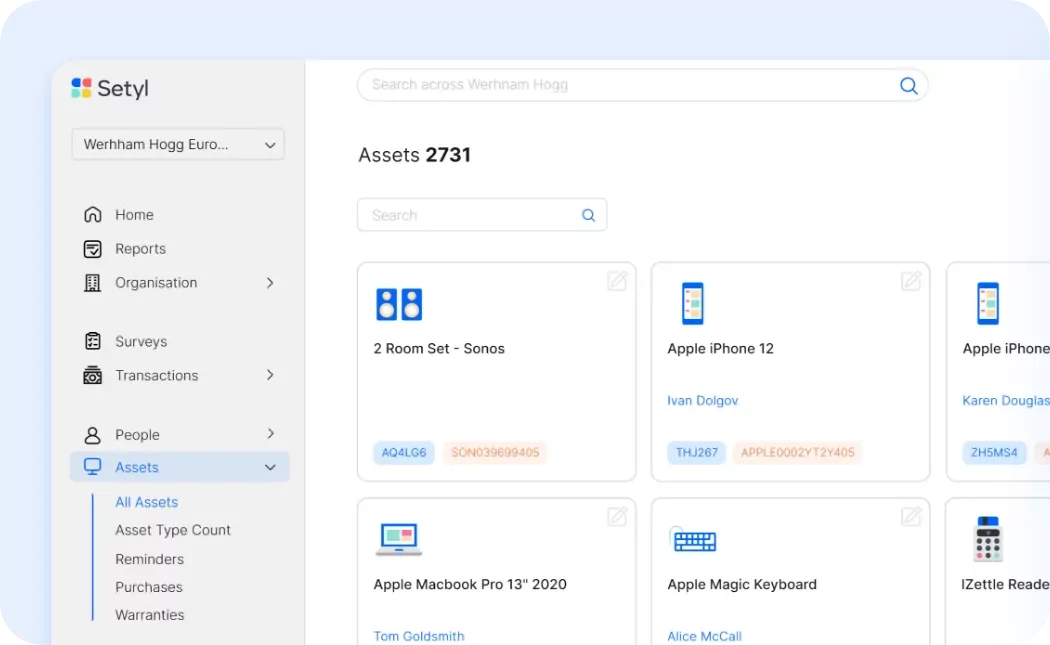
Task: Open the 2 Room Set - Sonos title
Action: click(x=439, y=348)
